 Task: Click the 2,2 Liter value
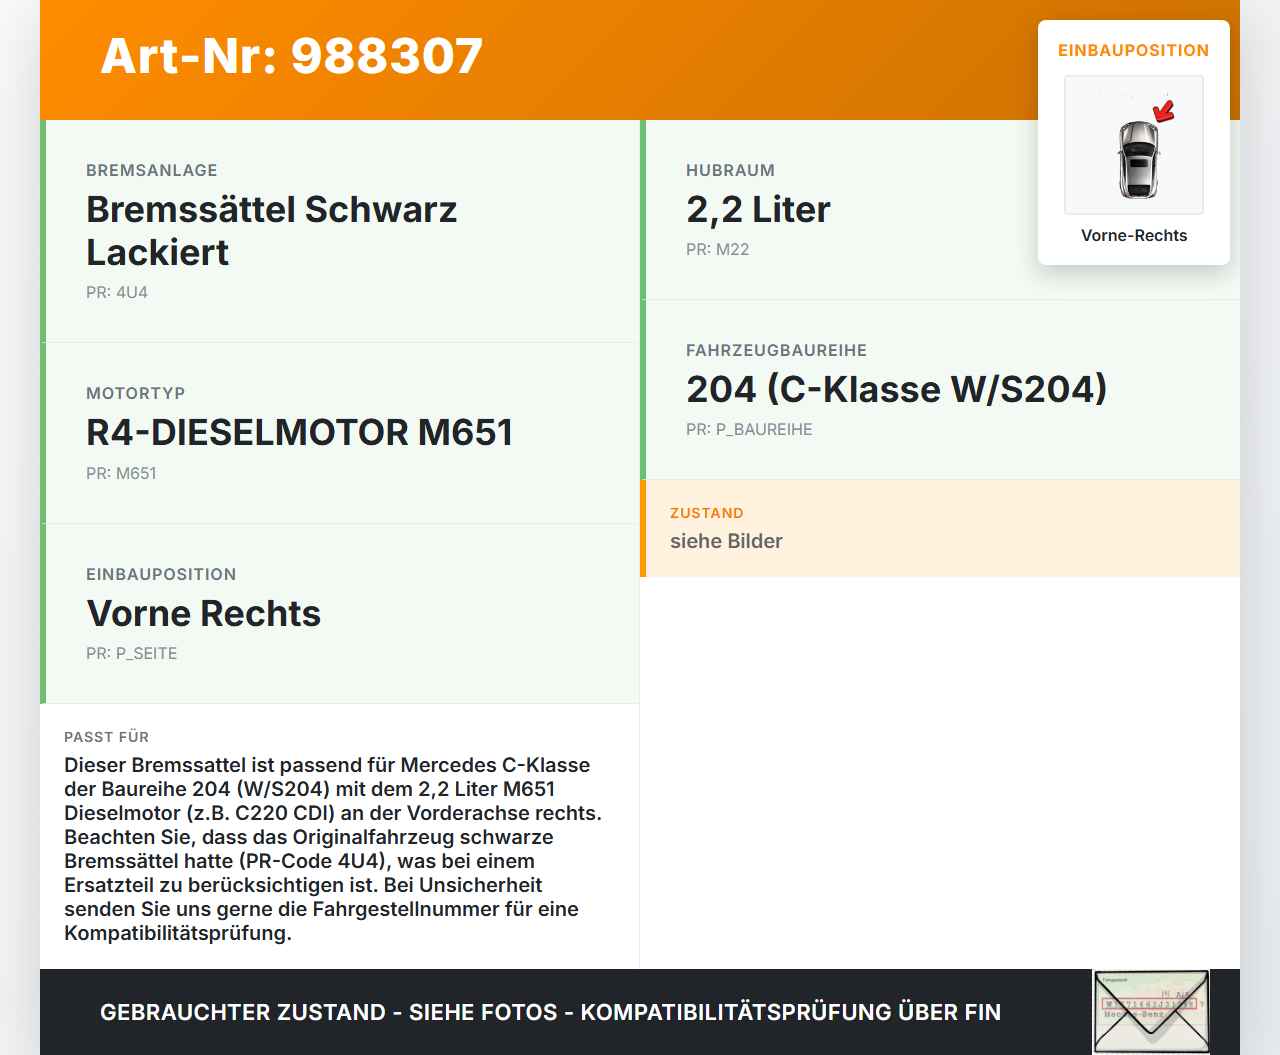point(758,210)
